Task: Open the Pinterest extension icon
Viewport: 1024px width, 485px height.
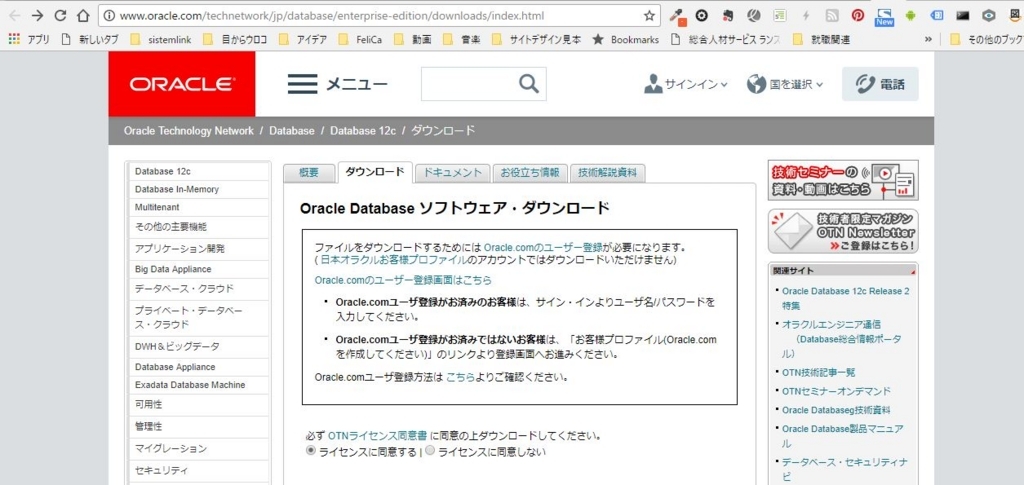Action: click(857, 16)
